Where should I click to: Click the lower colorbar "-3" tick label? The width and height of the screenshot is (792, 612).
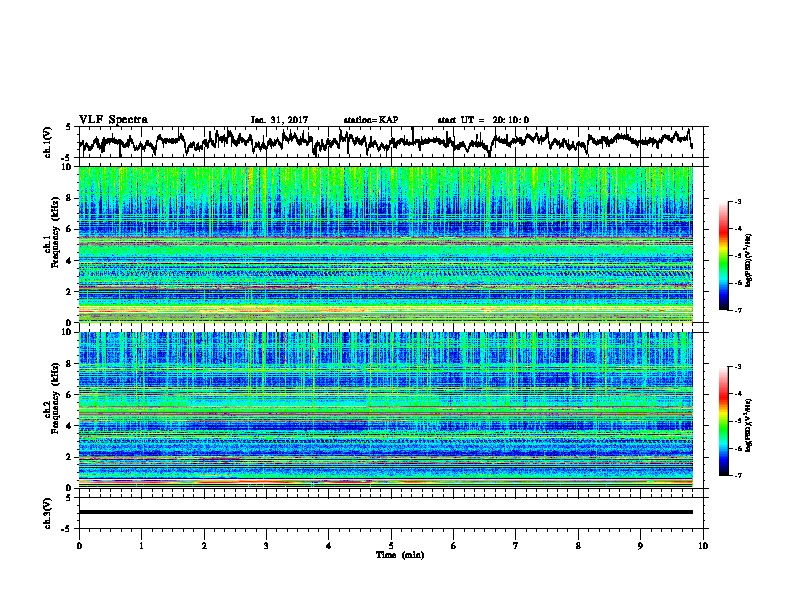click(x=737, y=367)
